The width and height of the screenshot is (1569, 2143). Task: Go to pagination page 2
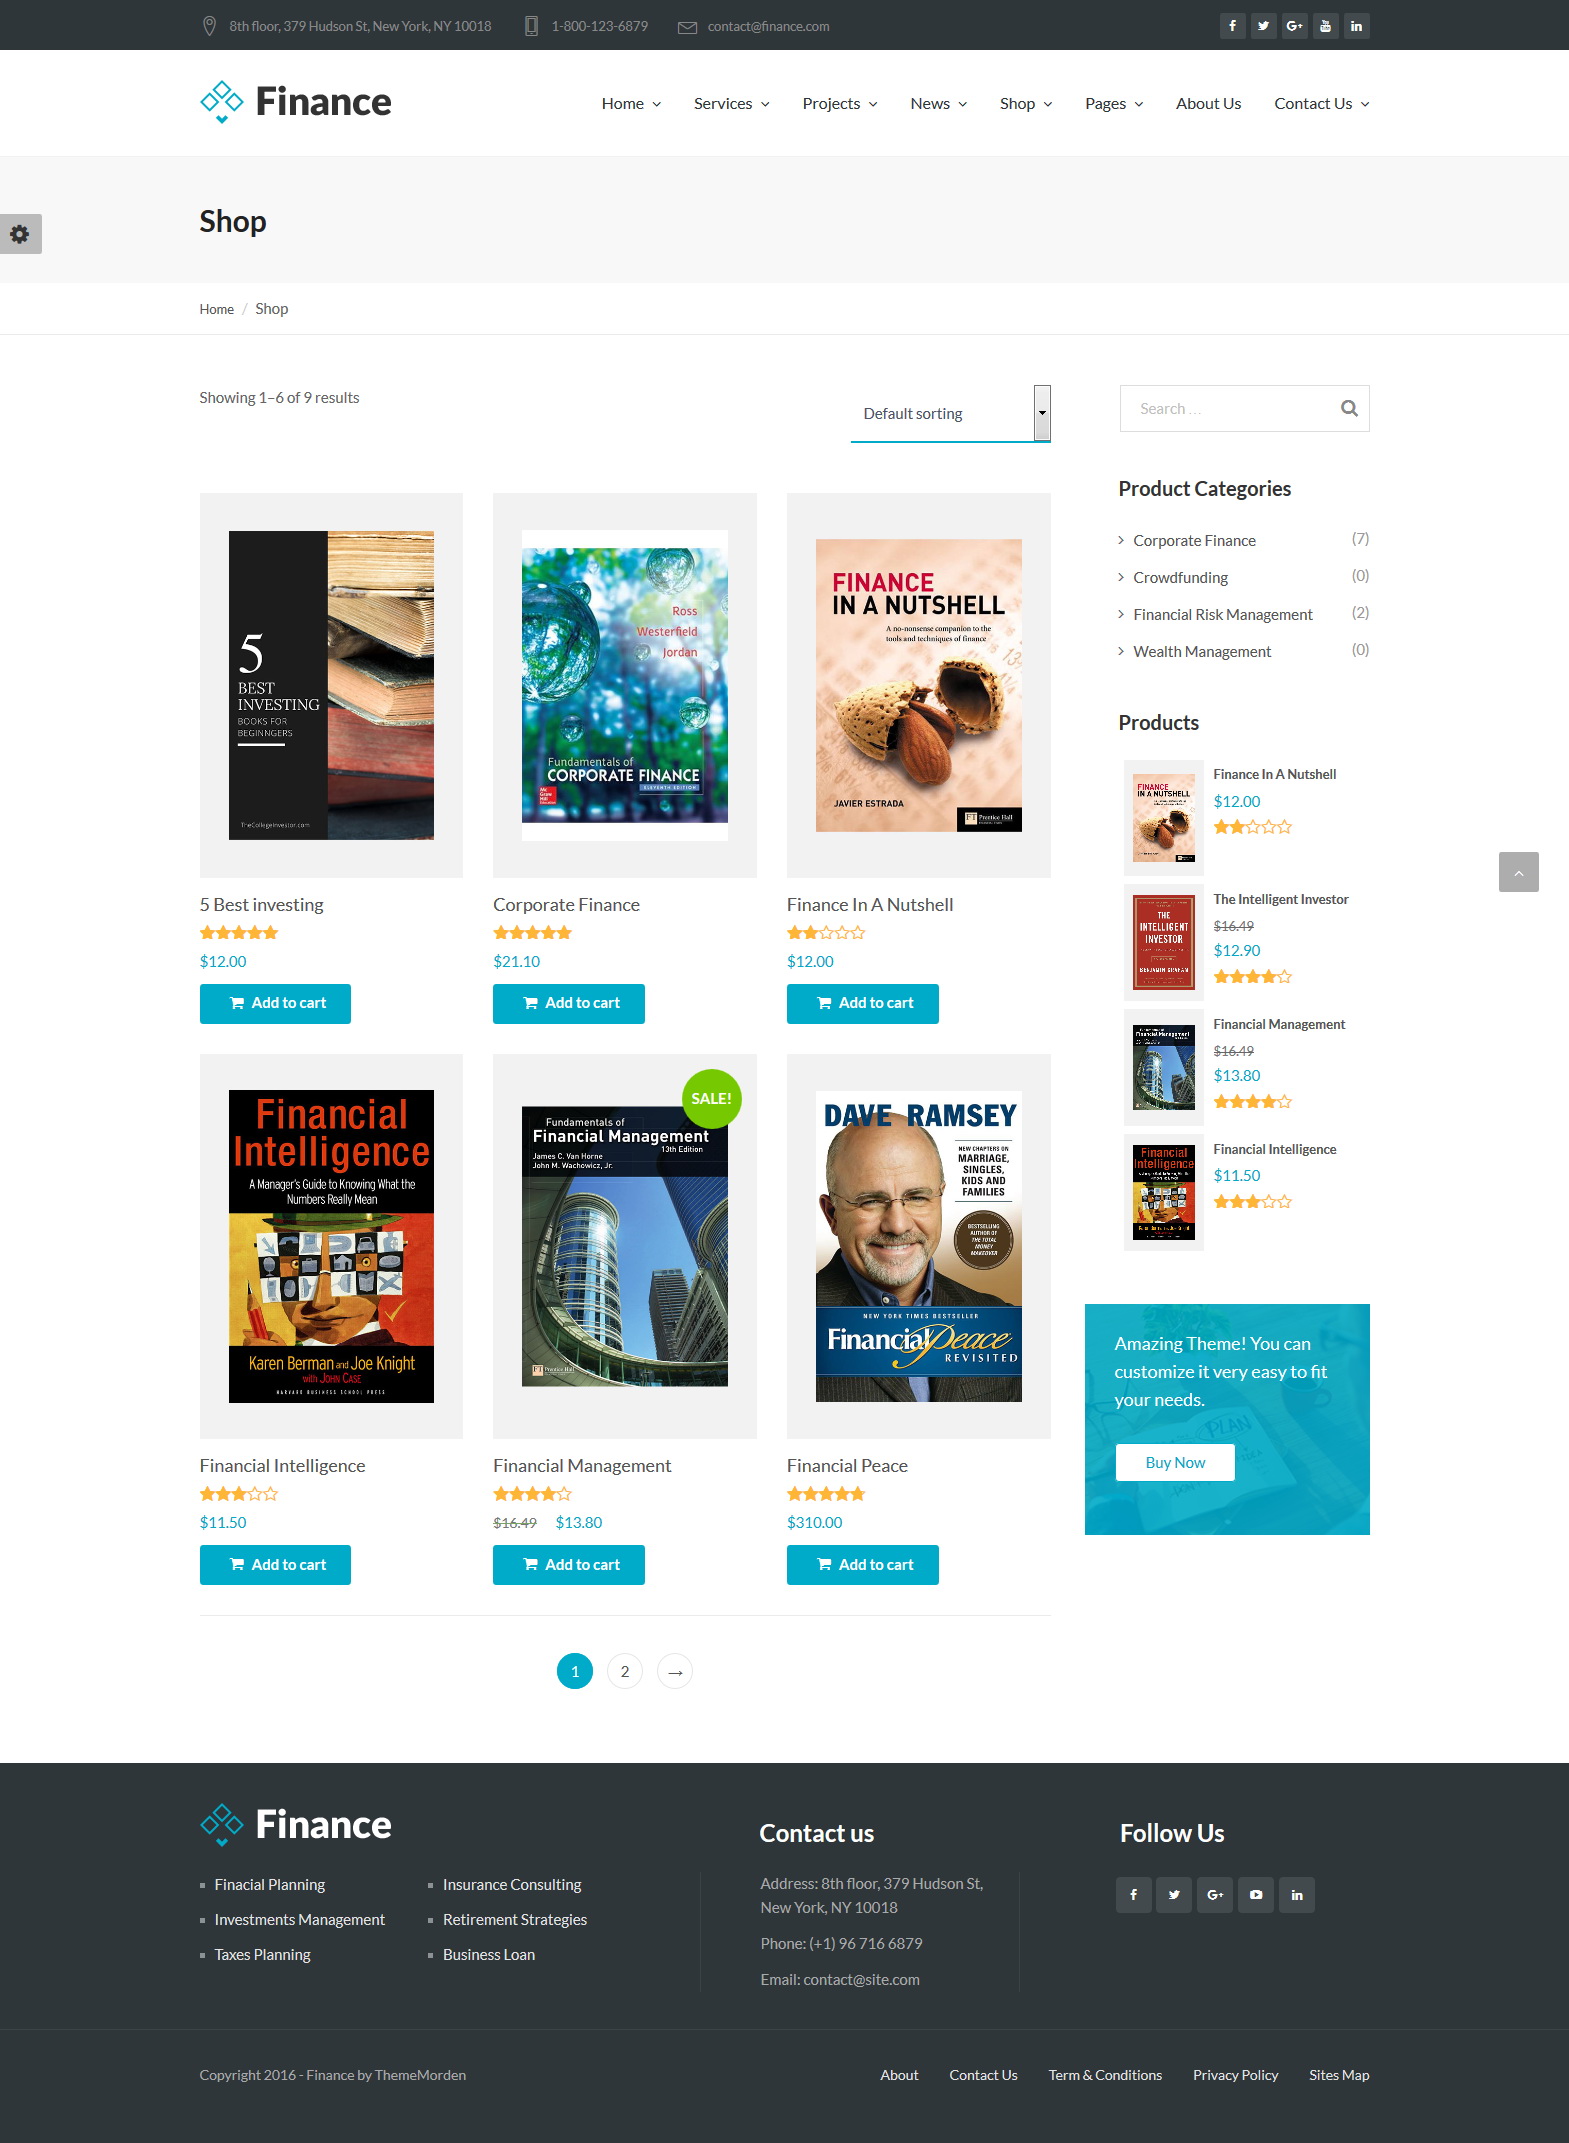pyautogui.click(x=625, y=1671)
